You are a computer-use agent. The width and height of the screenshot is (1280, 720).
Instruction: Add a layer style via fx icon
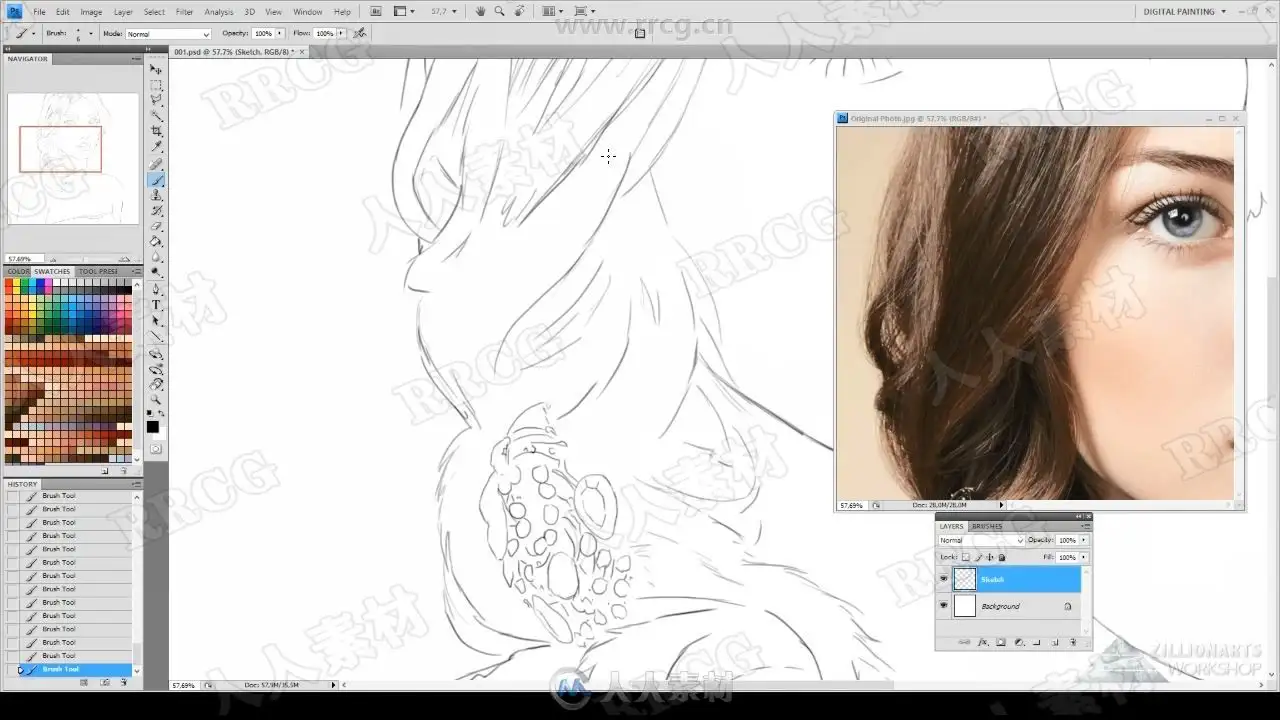983,642
